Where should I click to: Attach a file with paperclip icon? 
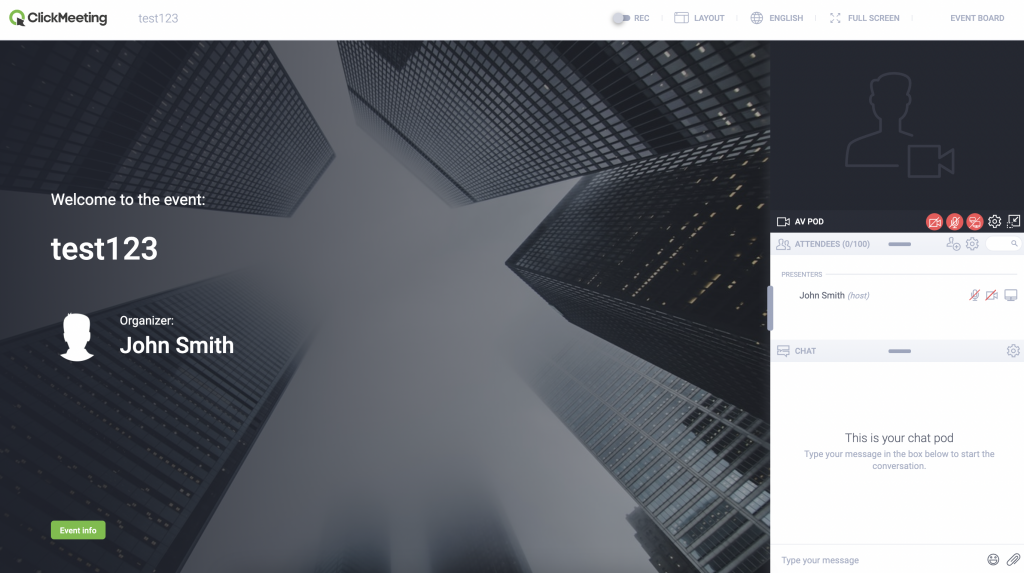tap(1013, 559)
